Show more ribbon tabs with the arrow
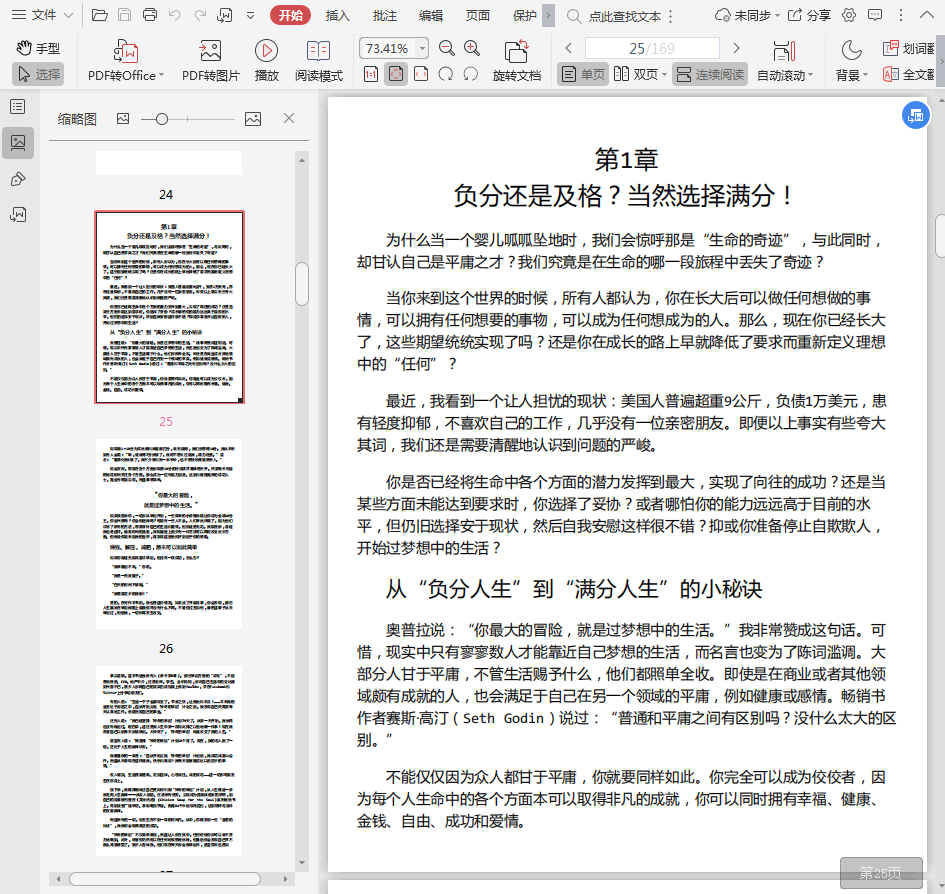This screenshot has width=945, height=894. point(548,16)
